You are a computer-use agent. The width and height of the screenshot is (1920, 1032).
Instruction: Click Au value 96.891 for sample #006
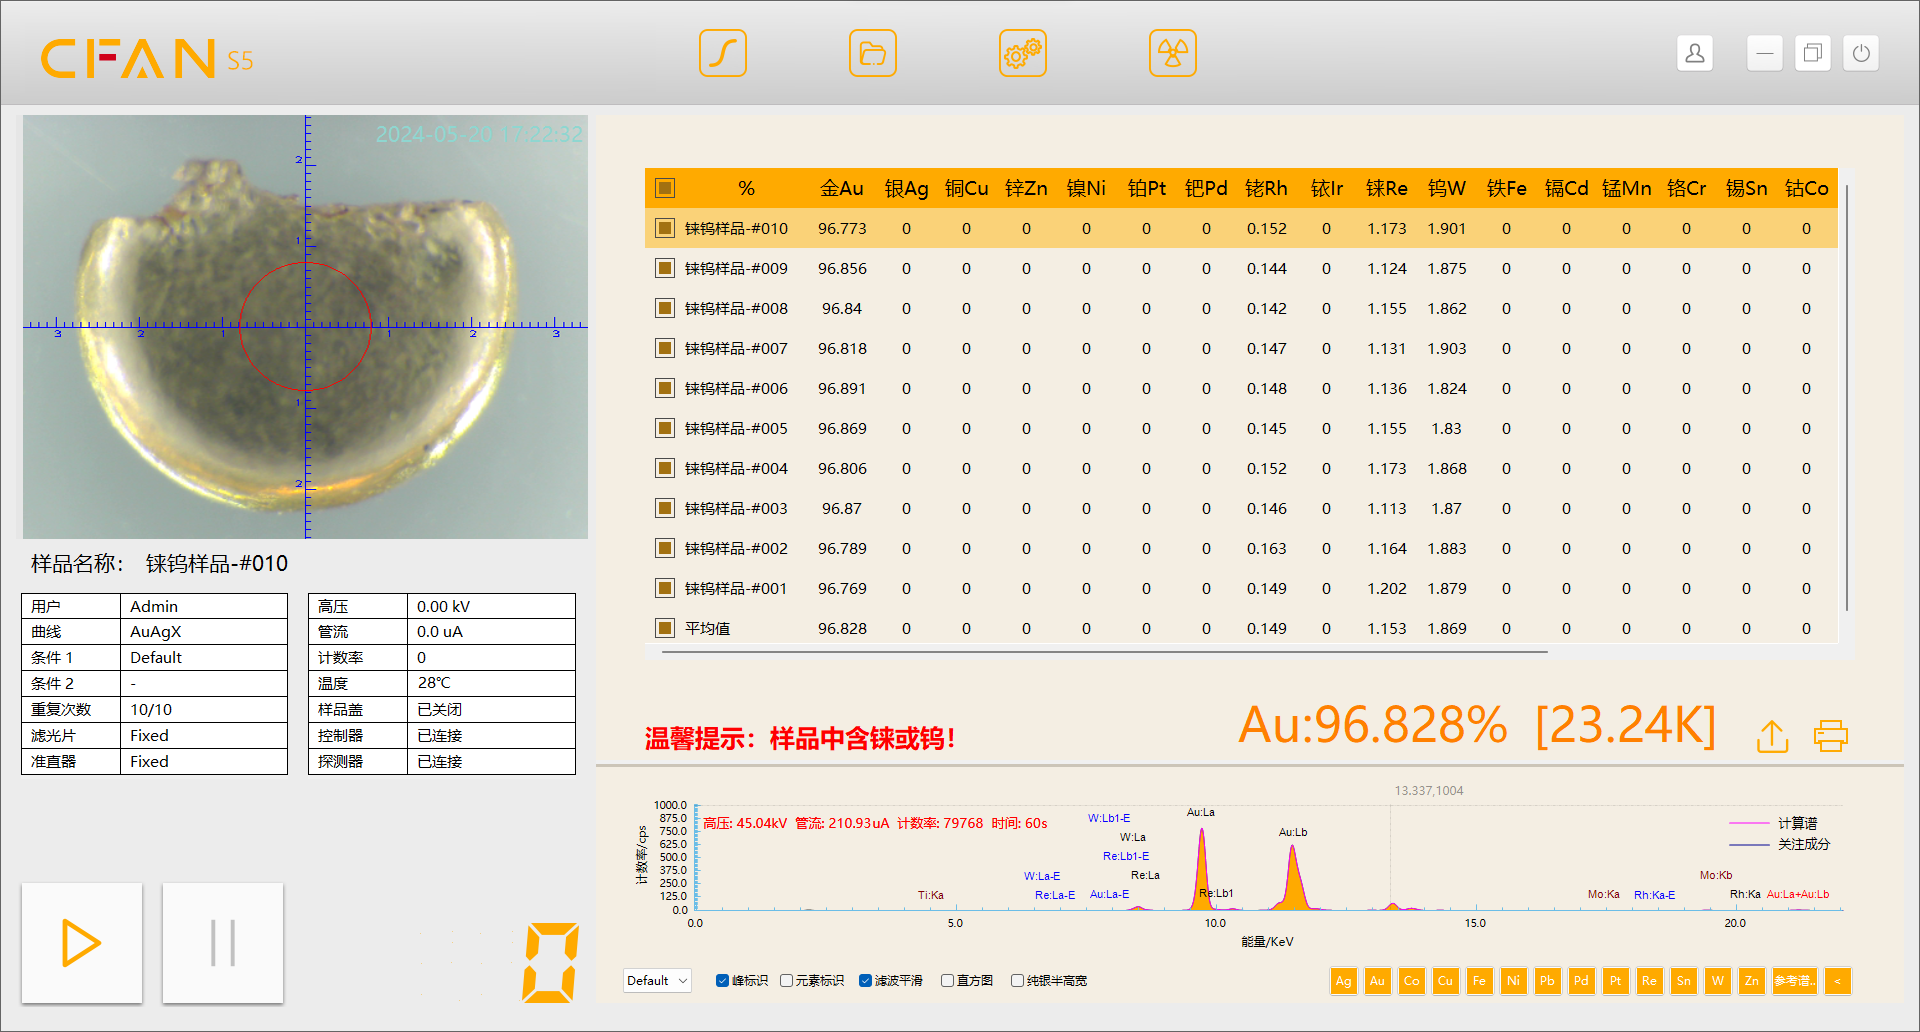click(842, 388)
